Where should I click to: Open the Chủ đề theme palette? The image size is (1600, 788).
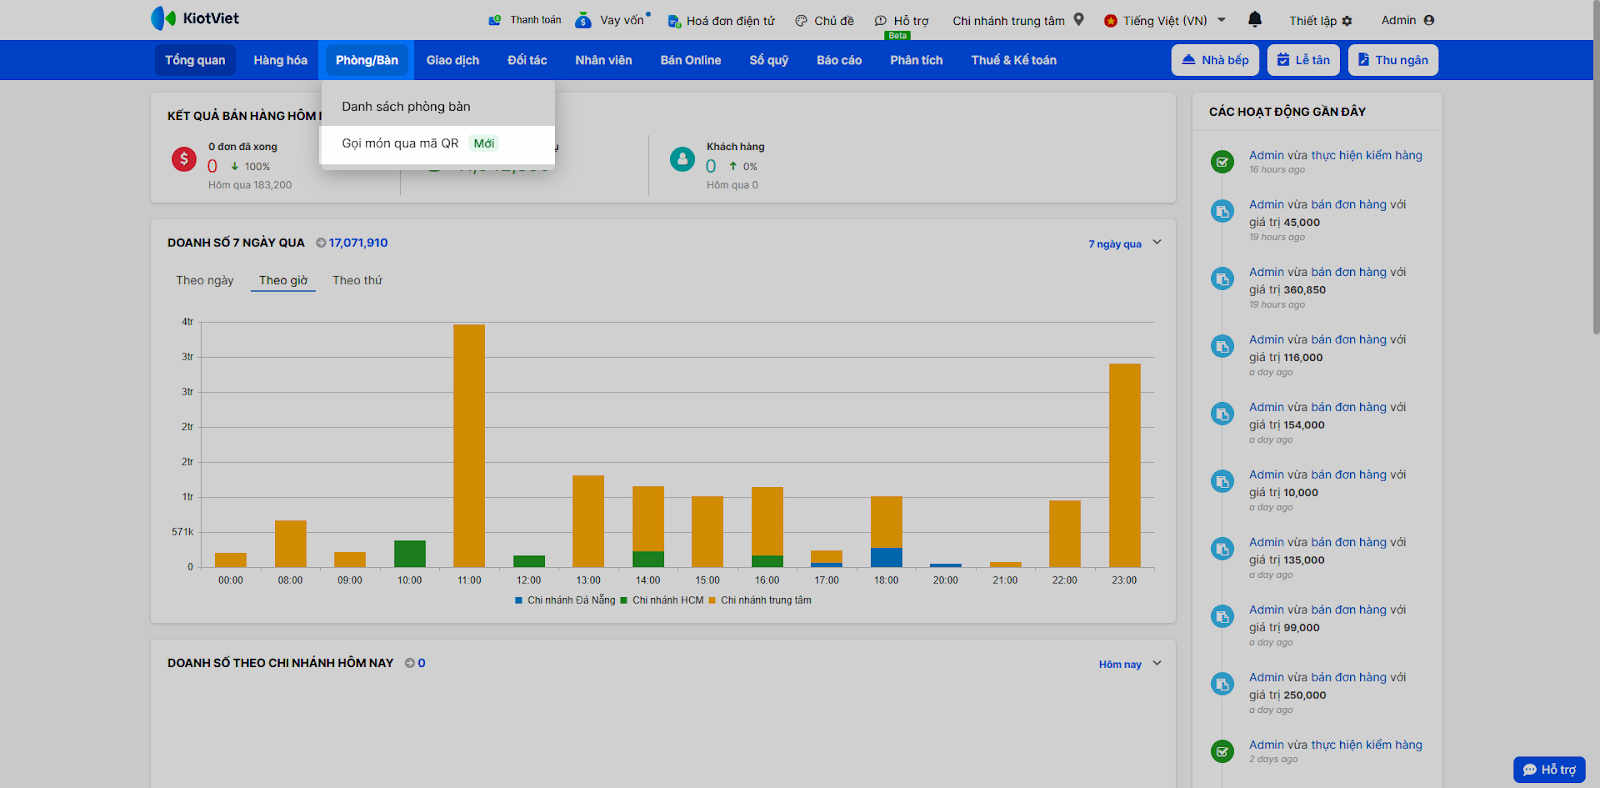(x=801, y=21)
